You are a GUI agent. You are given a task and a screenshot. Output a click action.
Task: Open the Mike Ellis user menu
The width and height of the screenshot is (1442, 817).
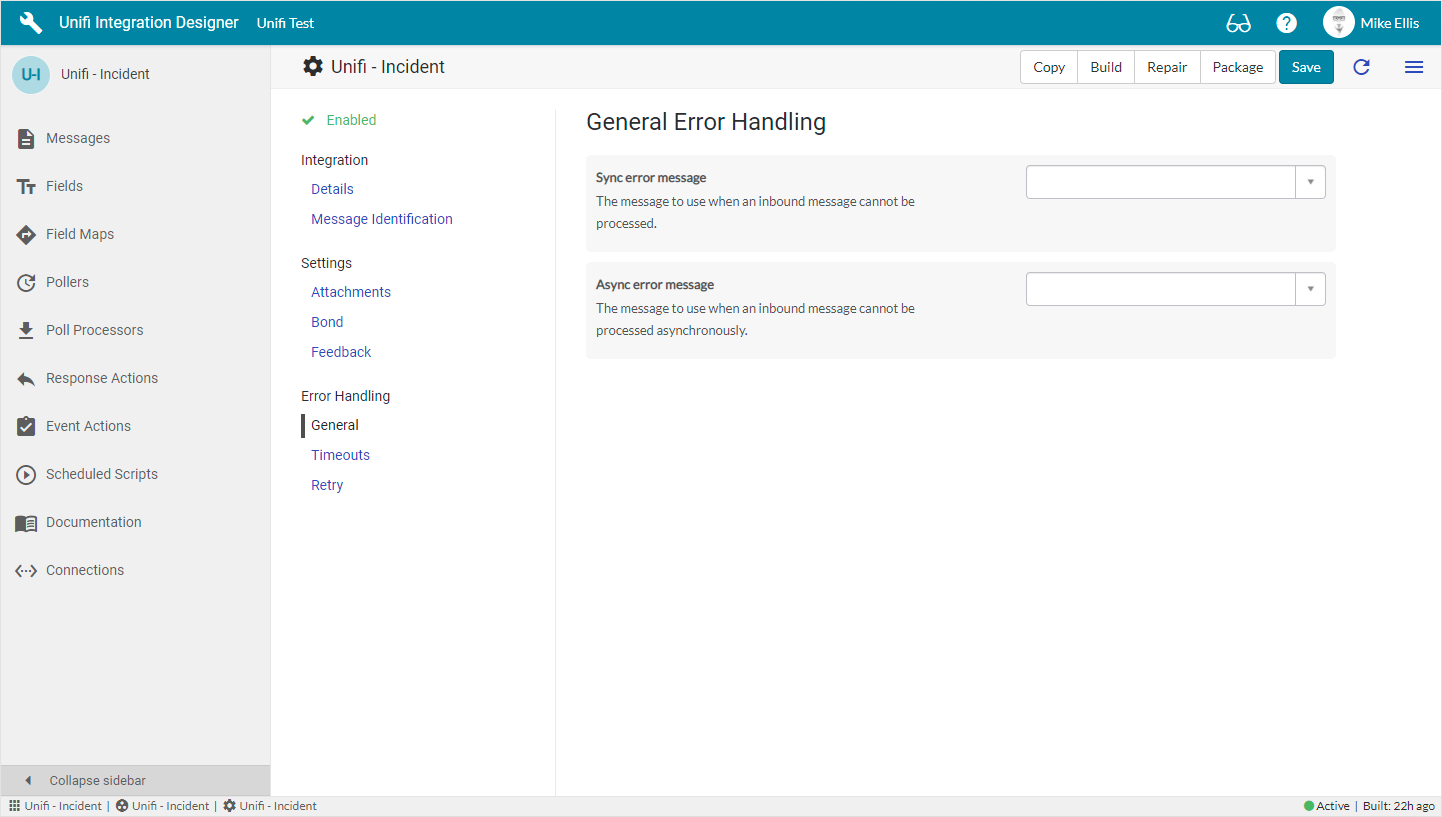pyautogui.click(x=1371, y=23)
